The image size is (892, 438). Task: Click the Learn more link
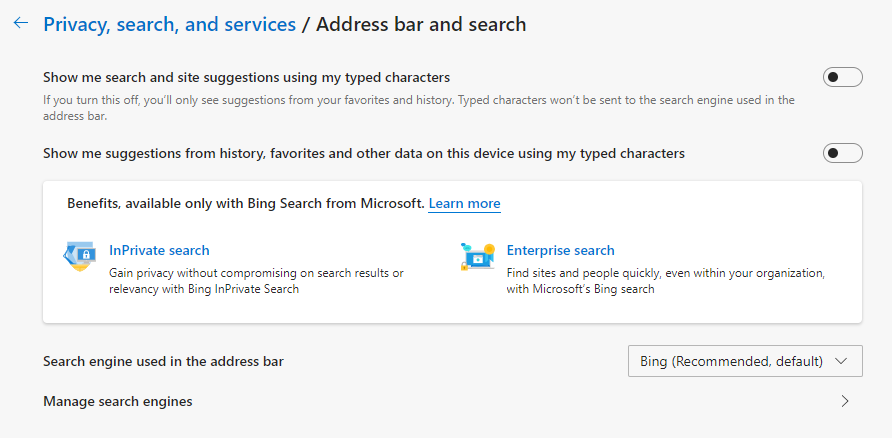[x=464, y=204]
